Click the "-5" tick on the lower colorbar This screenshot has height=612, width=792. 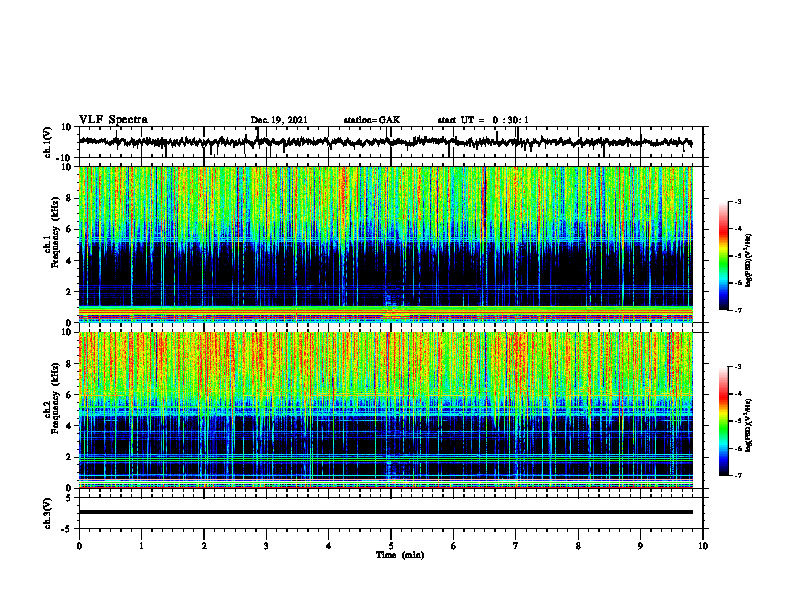(x=738, y=421)
